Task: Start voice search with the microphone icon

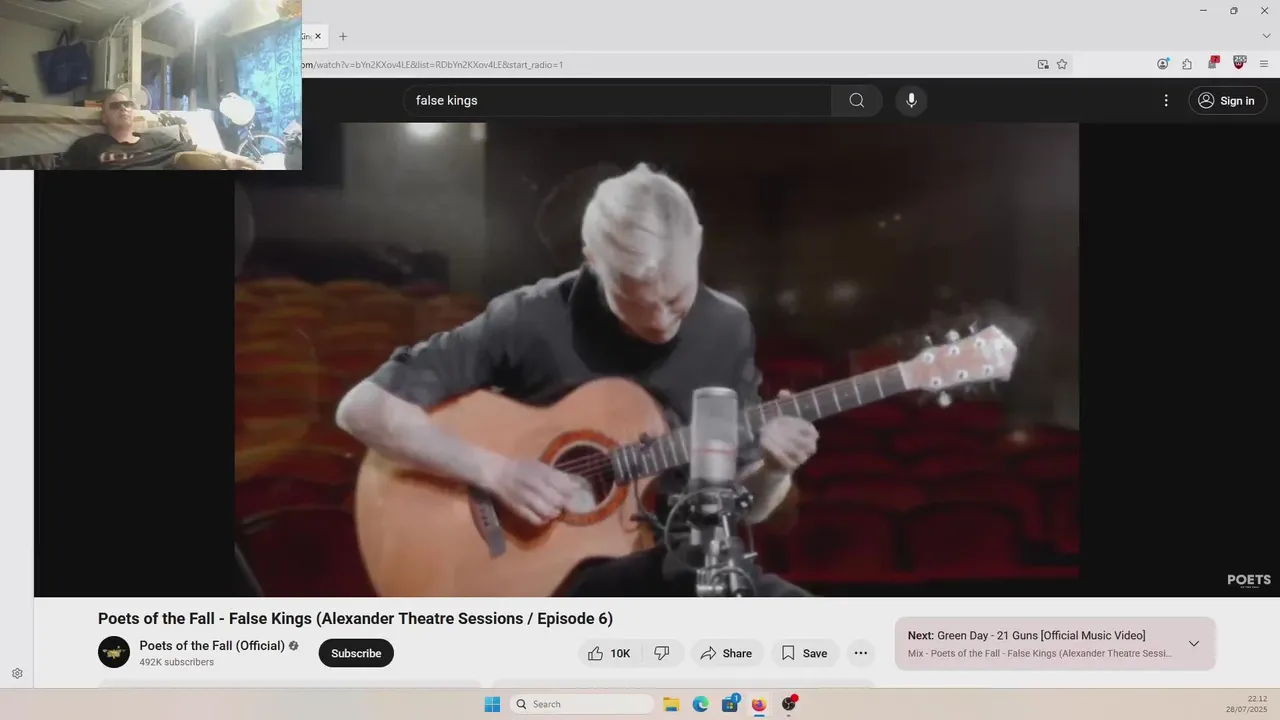Action: point(911,100)
